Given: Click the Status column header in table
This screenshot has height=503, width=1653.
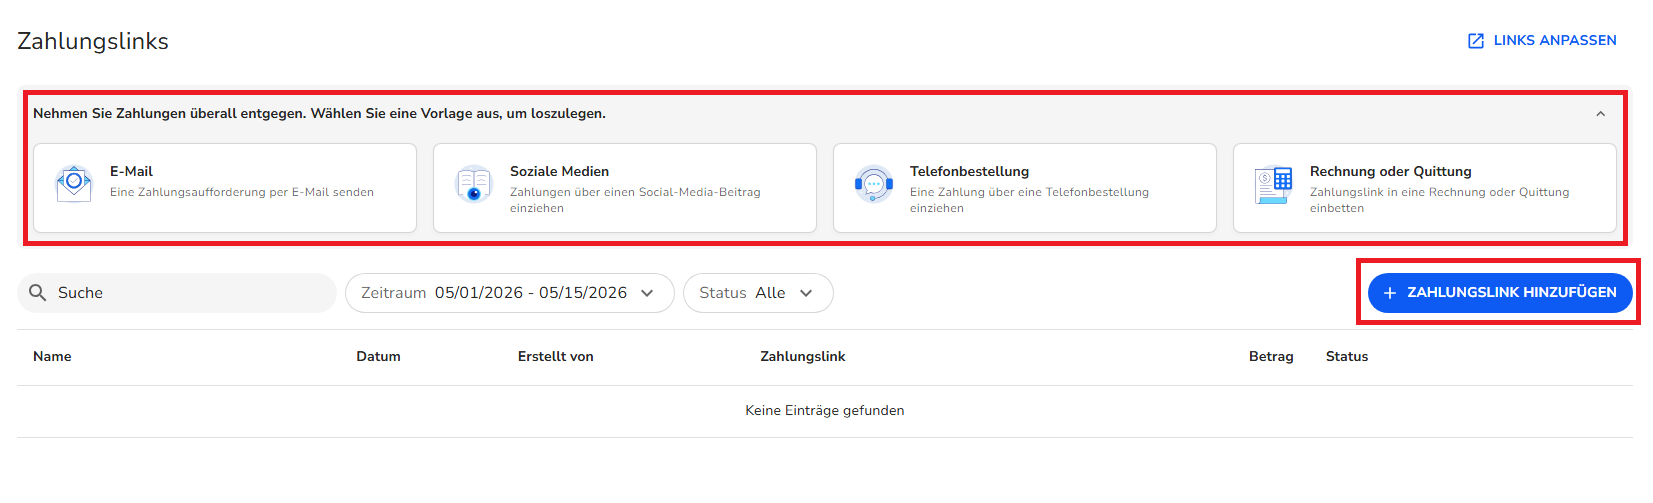Looking at the screenshot, I should 1347,357.
